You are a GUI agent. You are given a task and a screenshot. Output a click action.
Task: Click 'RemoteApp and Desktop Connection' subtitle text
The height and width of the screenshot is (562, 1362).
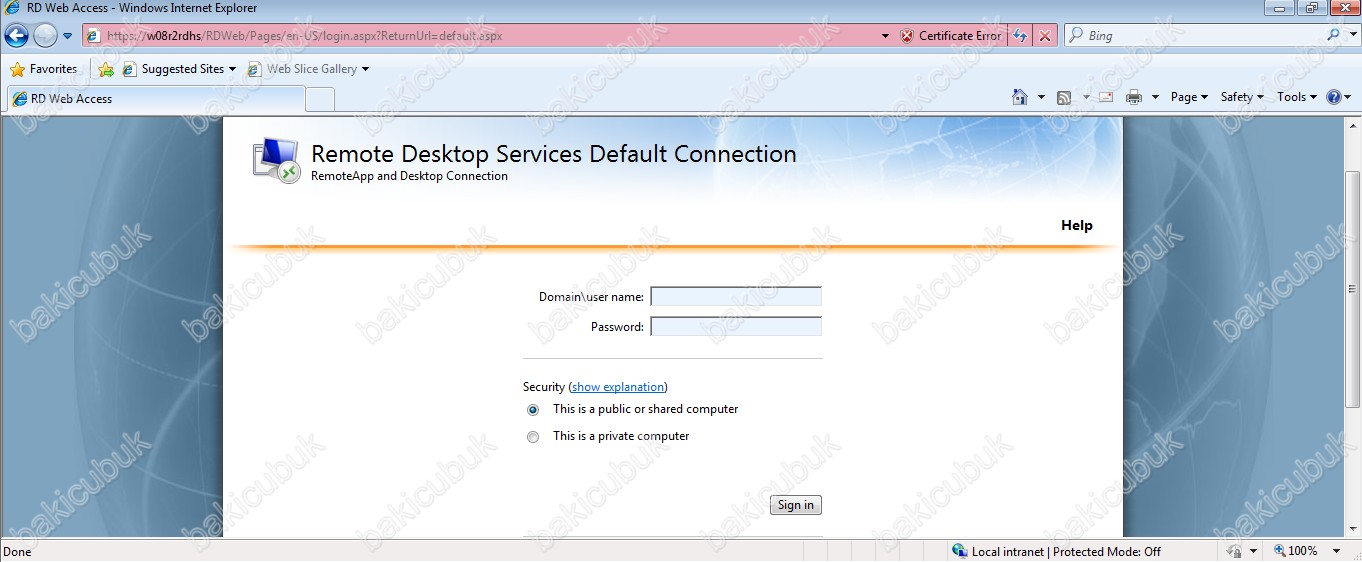409,176
